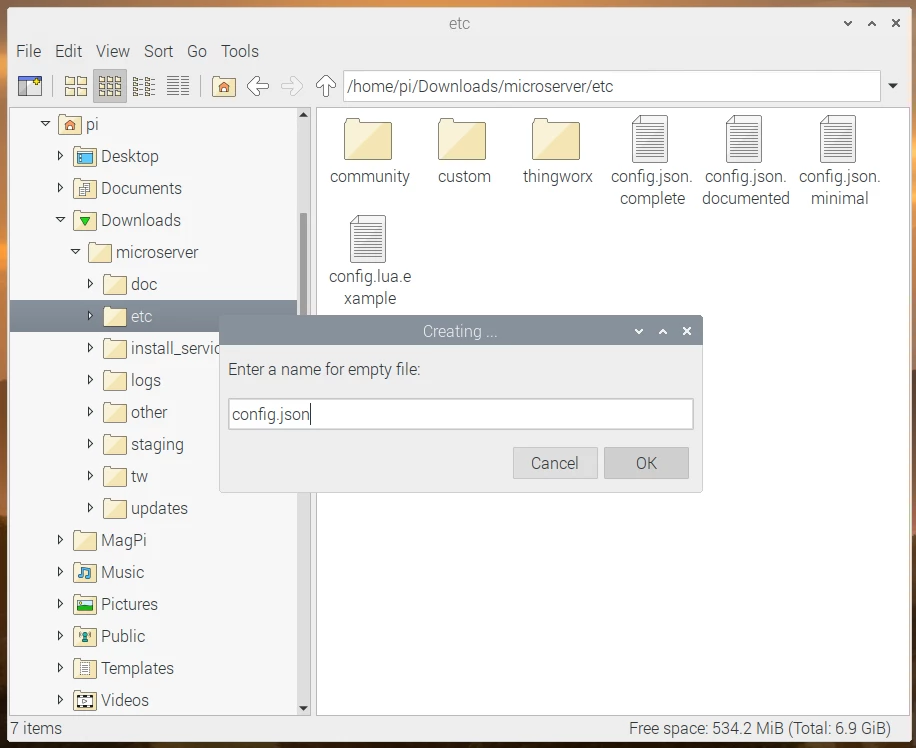Image resolution: width=916 pixels, height=748 pixels.
Task: Click inside the file name input field
Action: [x=460, y=413]
